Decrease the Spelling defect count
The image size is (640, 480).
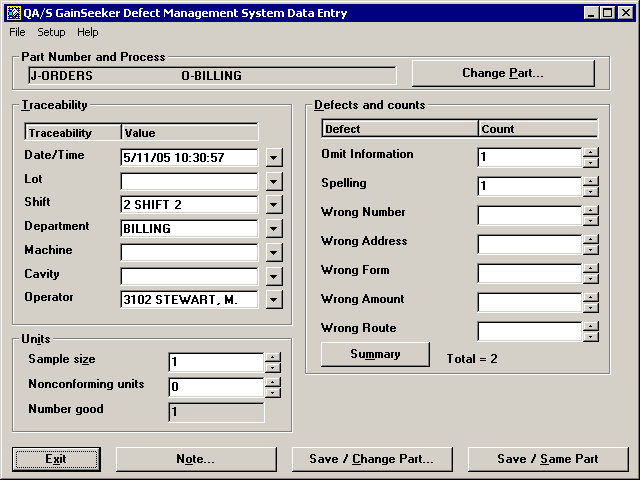[591, 192]
